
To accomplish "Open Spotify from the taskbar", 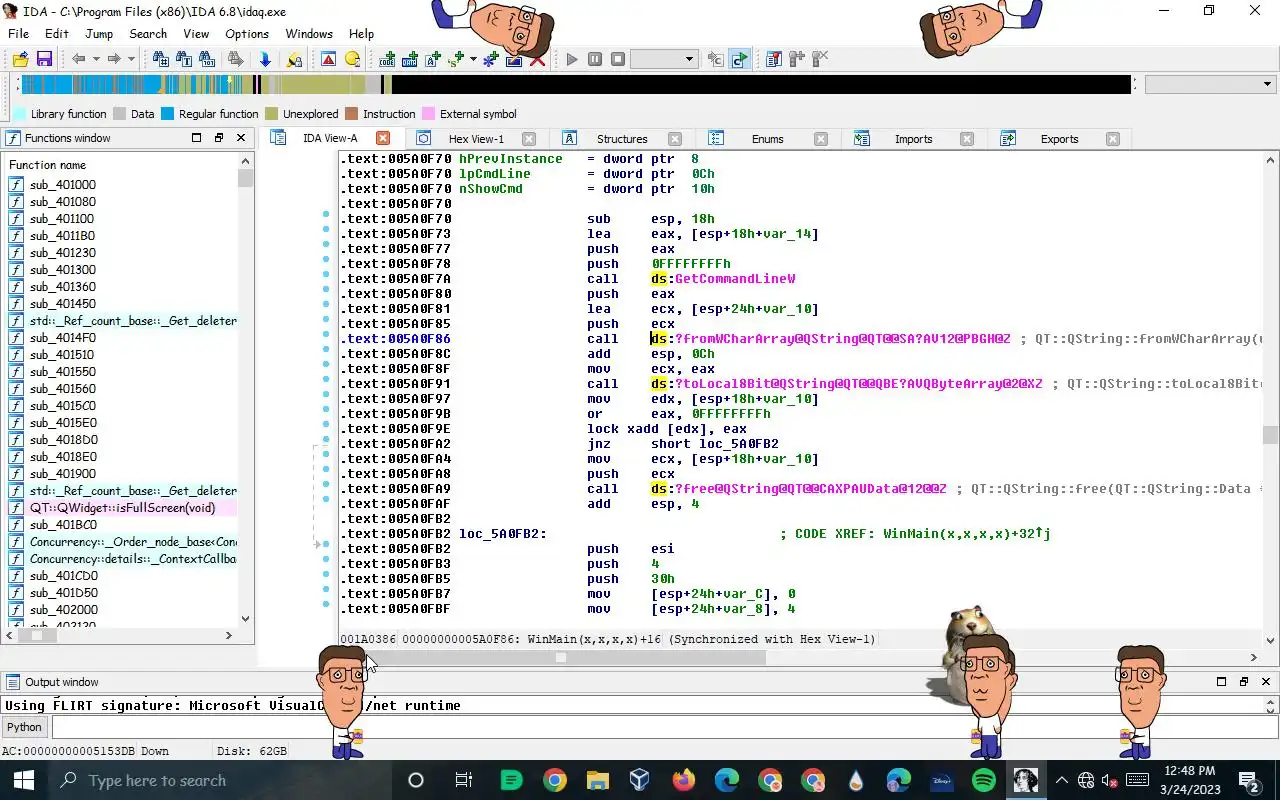I will (x=983, y=780).
